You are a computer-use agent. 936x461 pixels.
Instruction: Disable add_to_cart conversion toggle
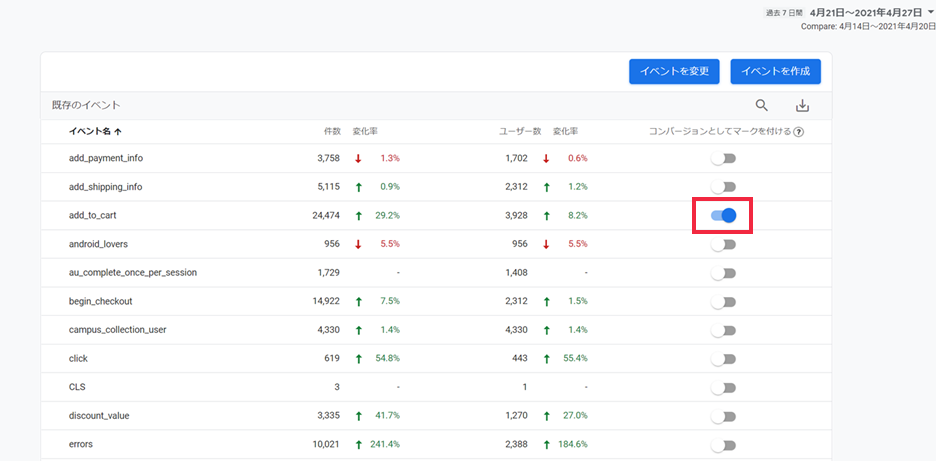coord(723,215)
